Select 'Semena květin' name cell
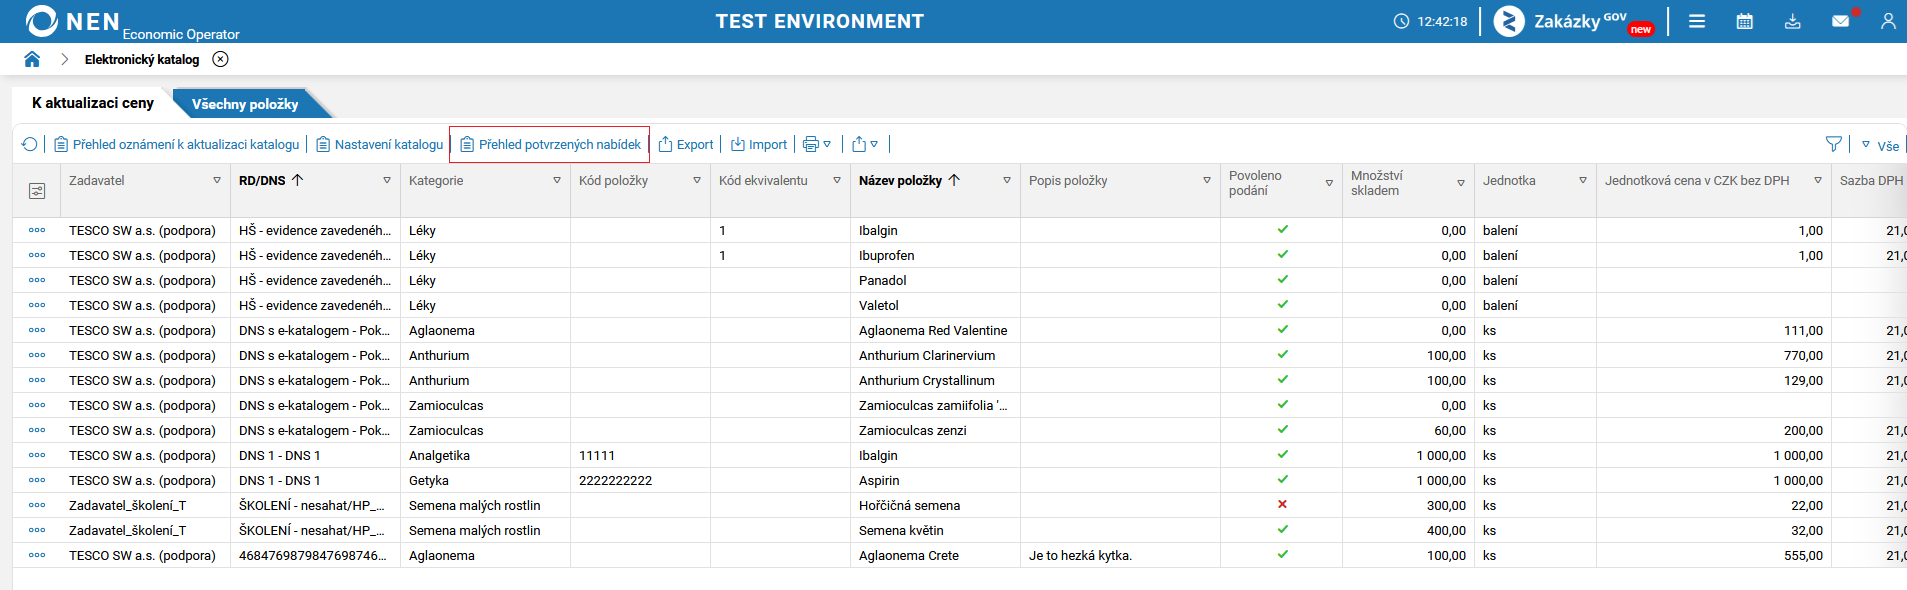This screenshot has height=590, width=1907. pos(935,530)
